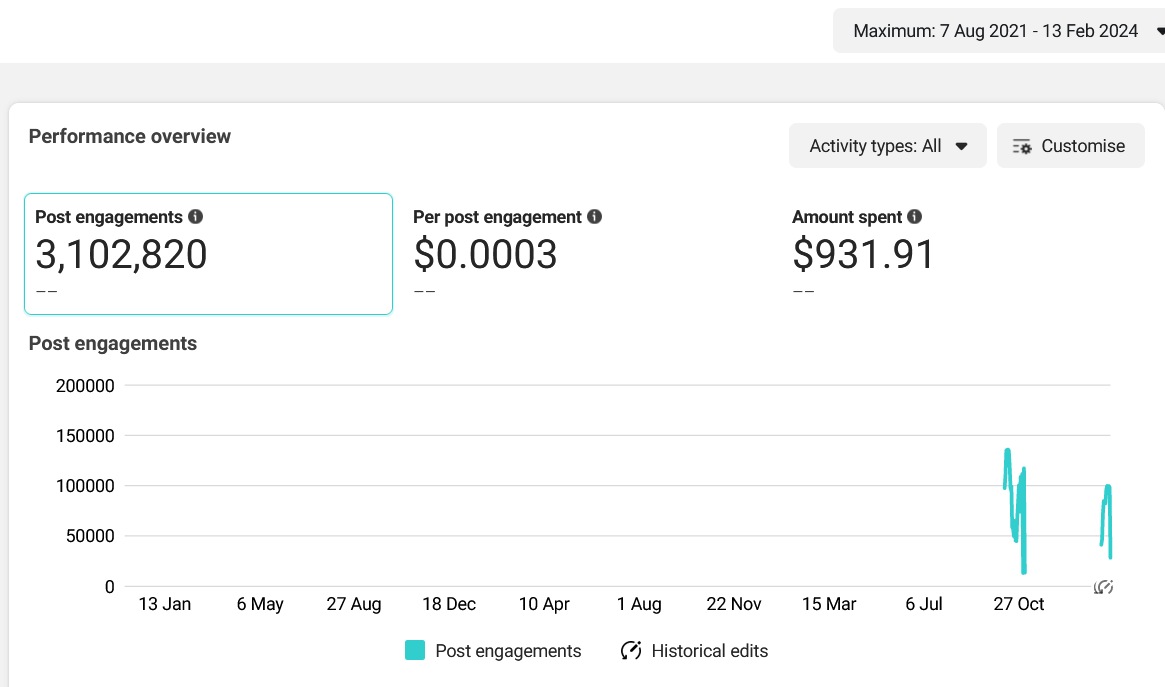Click the 27 Oct x-axis label

pyautogui.click(x=1018, y=604)
